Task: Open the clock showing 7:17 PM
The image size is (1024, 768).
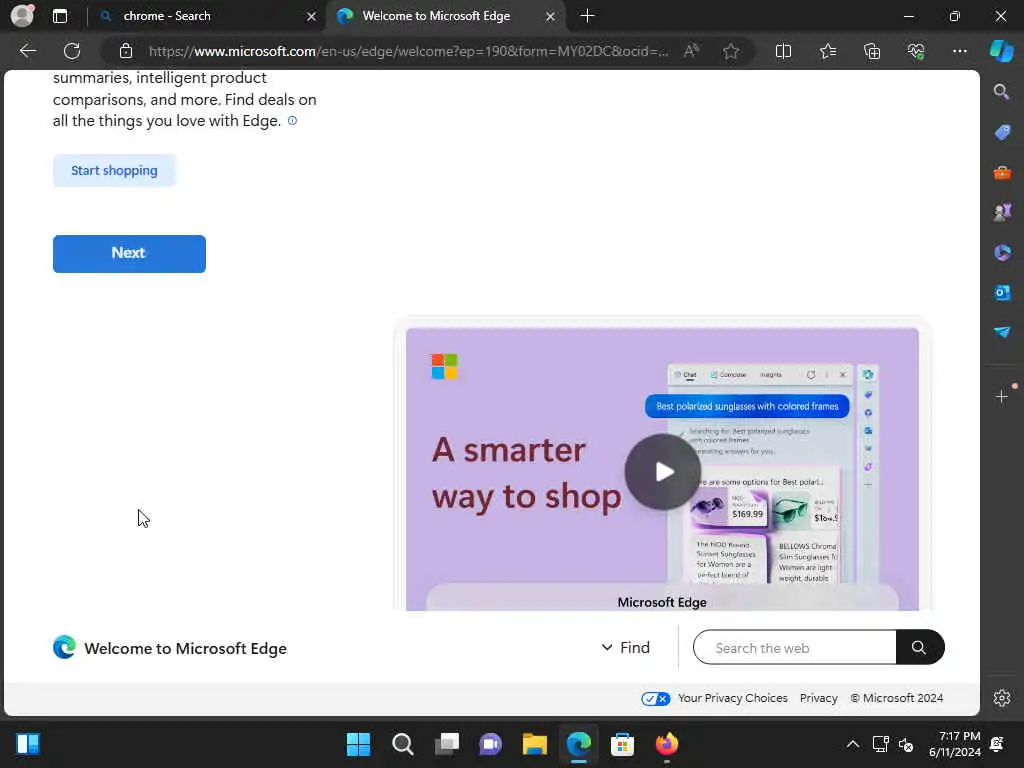Action: (955, 744)
